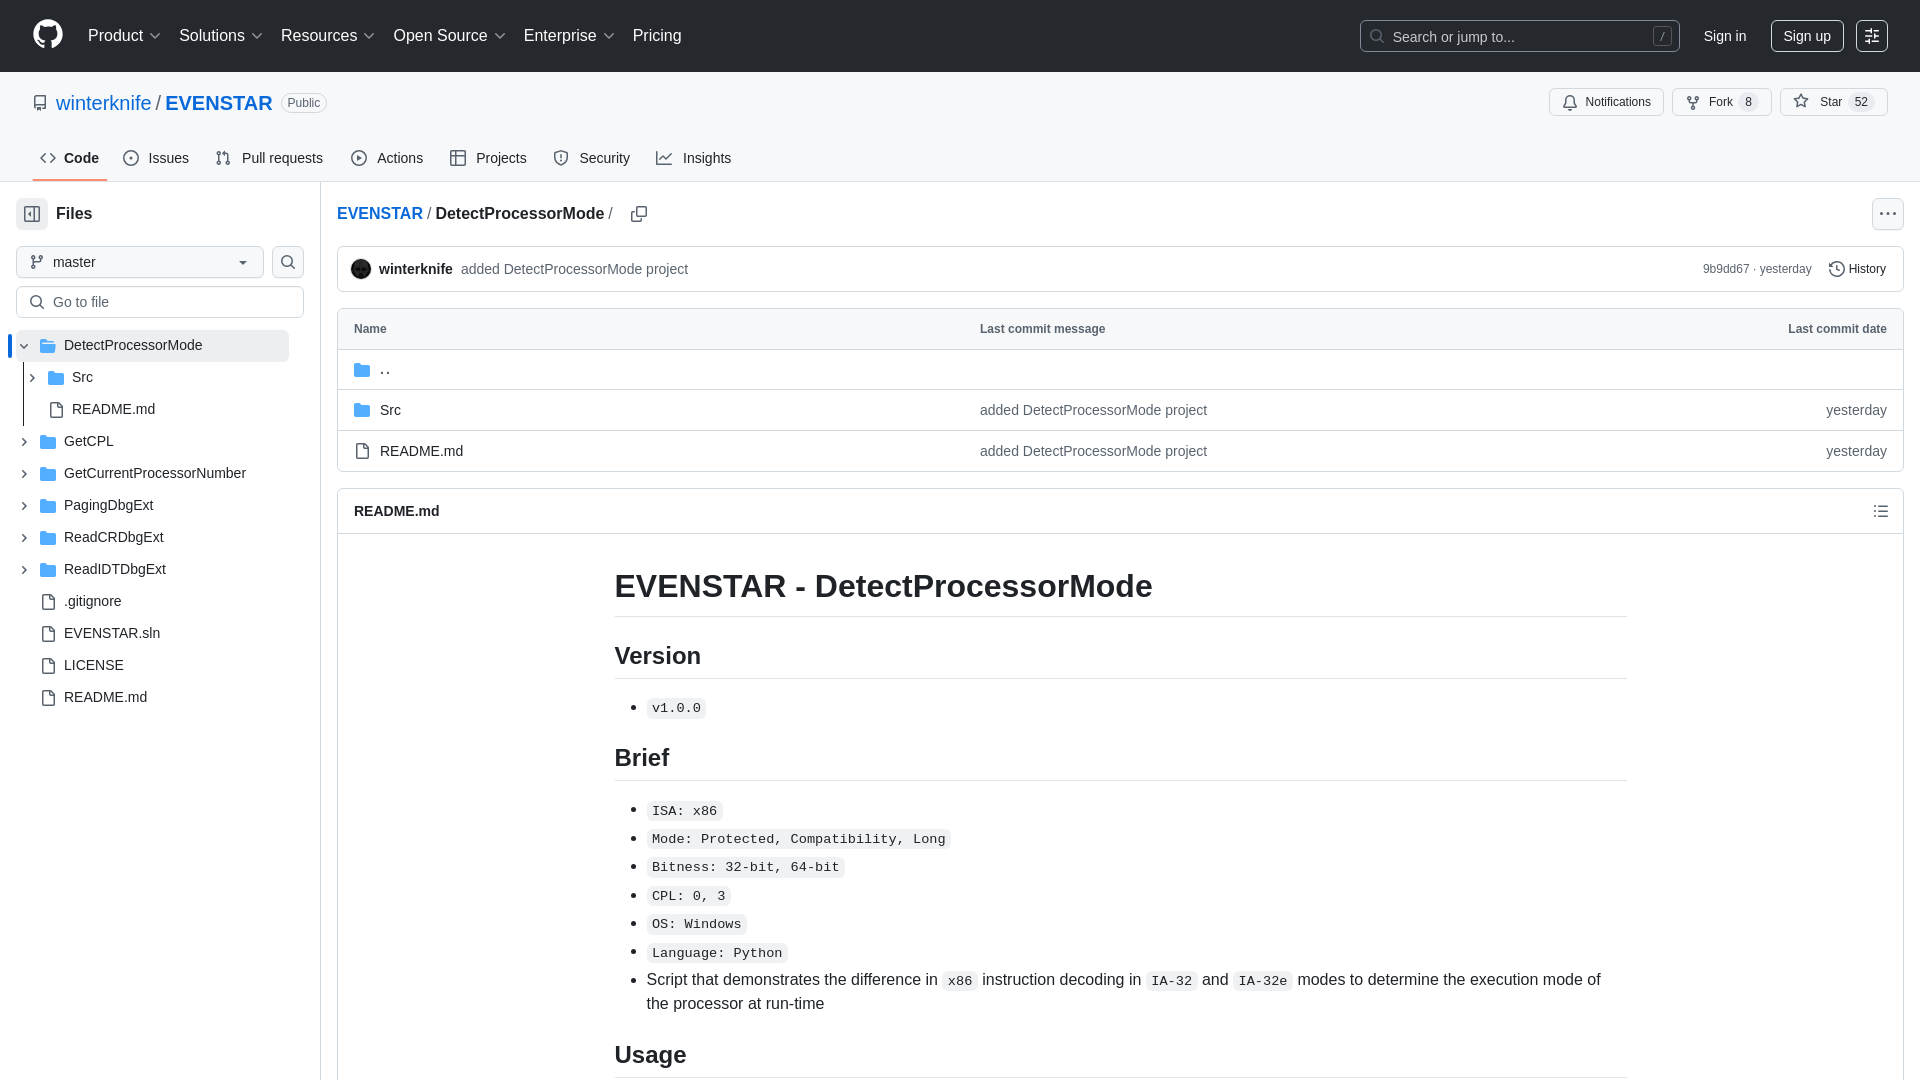Open the command palette icon in header
The width and height of the screenshot is (1920, 1080).
click(x=1872, y=36)
